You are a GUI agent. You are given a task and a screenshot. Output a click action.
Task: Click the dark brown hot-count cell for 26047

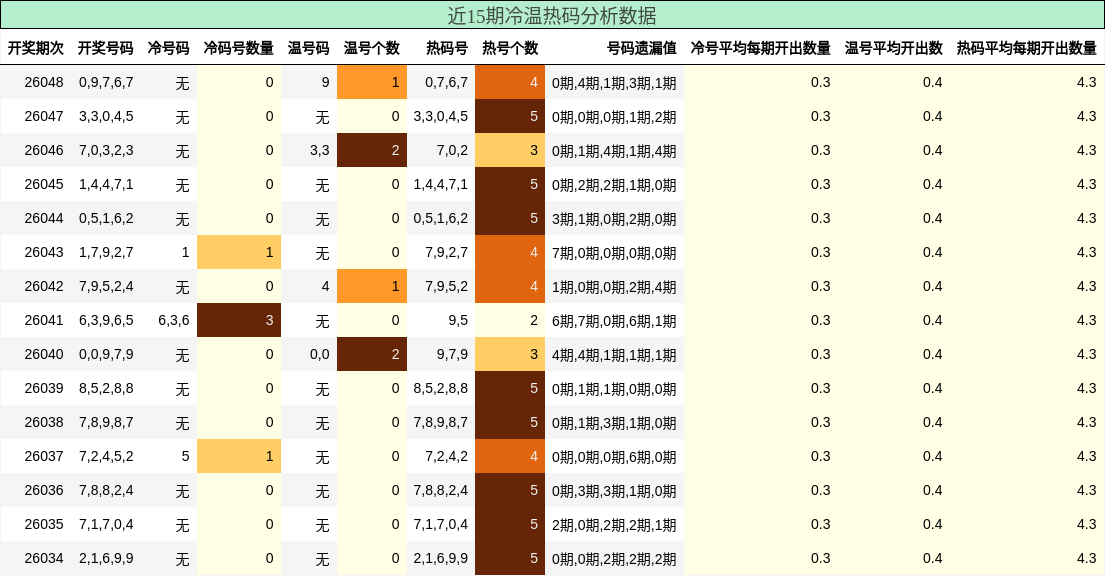[x=510, y=116]
